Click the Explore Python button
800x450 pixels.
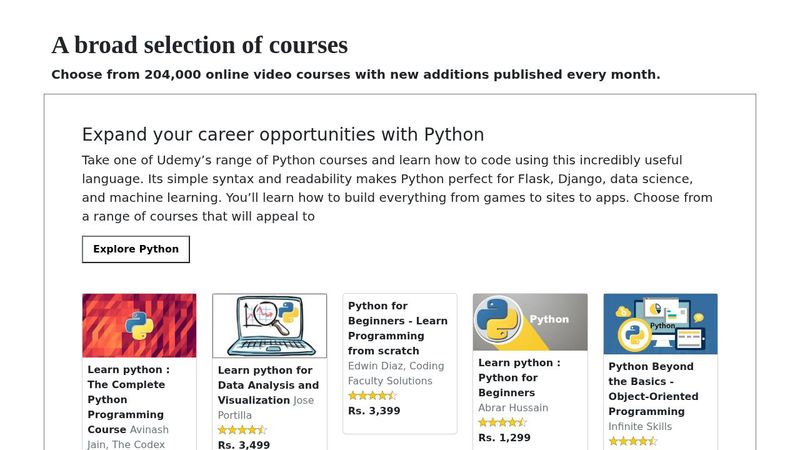(136, 249)
